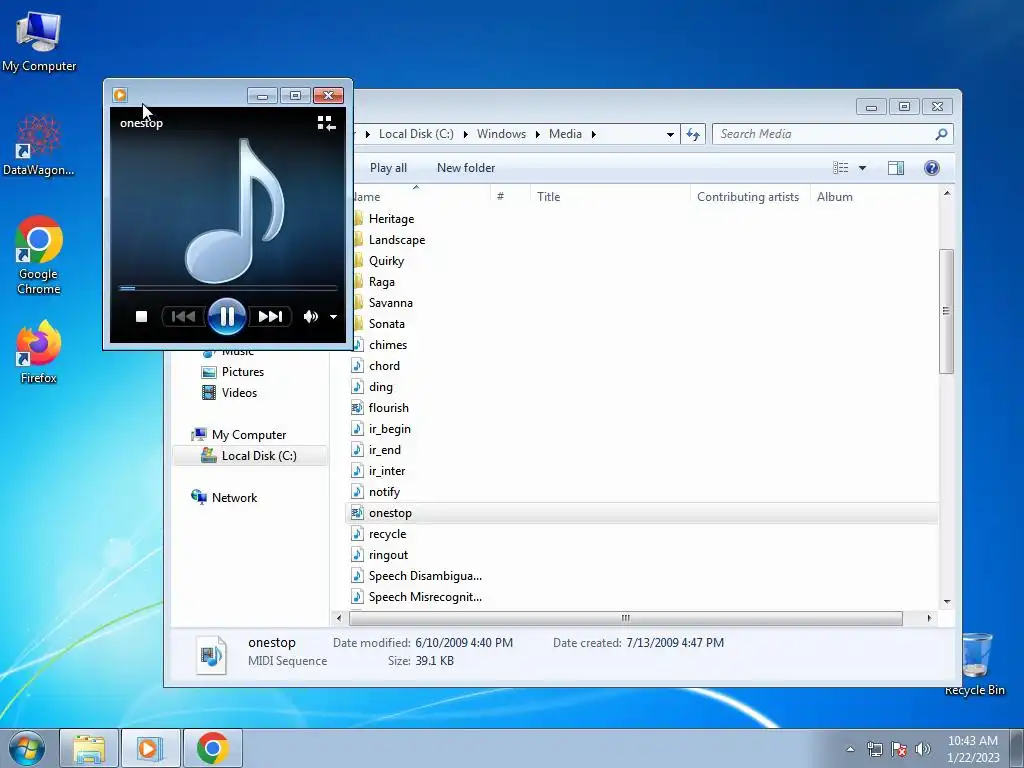Screen dimensions: 1024x768
Task: Select the Speech Disambigua... file
Action: [424, 576]
